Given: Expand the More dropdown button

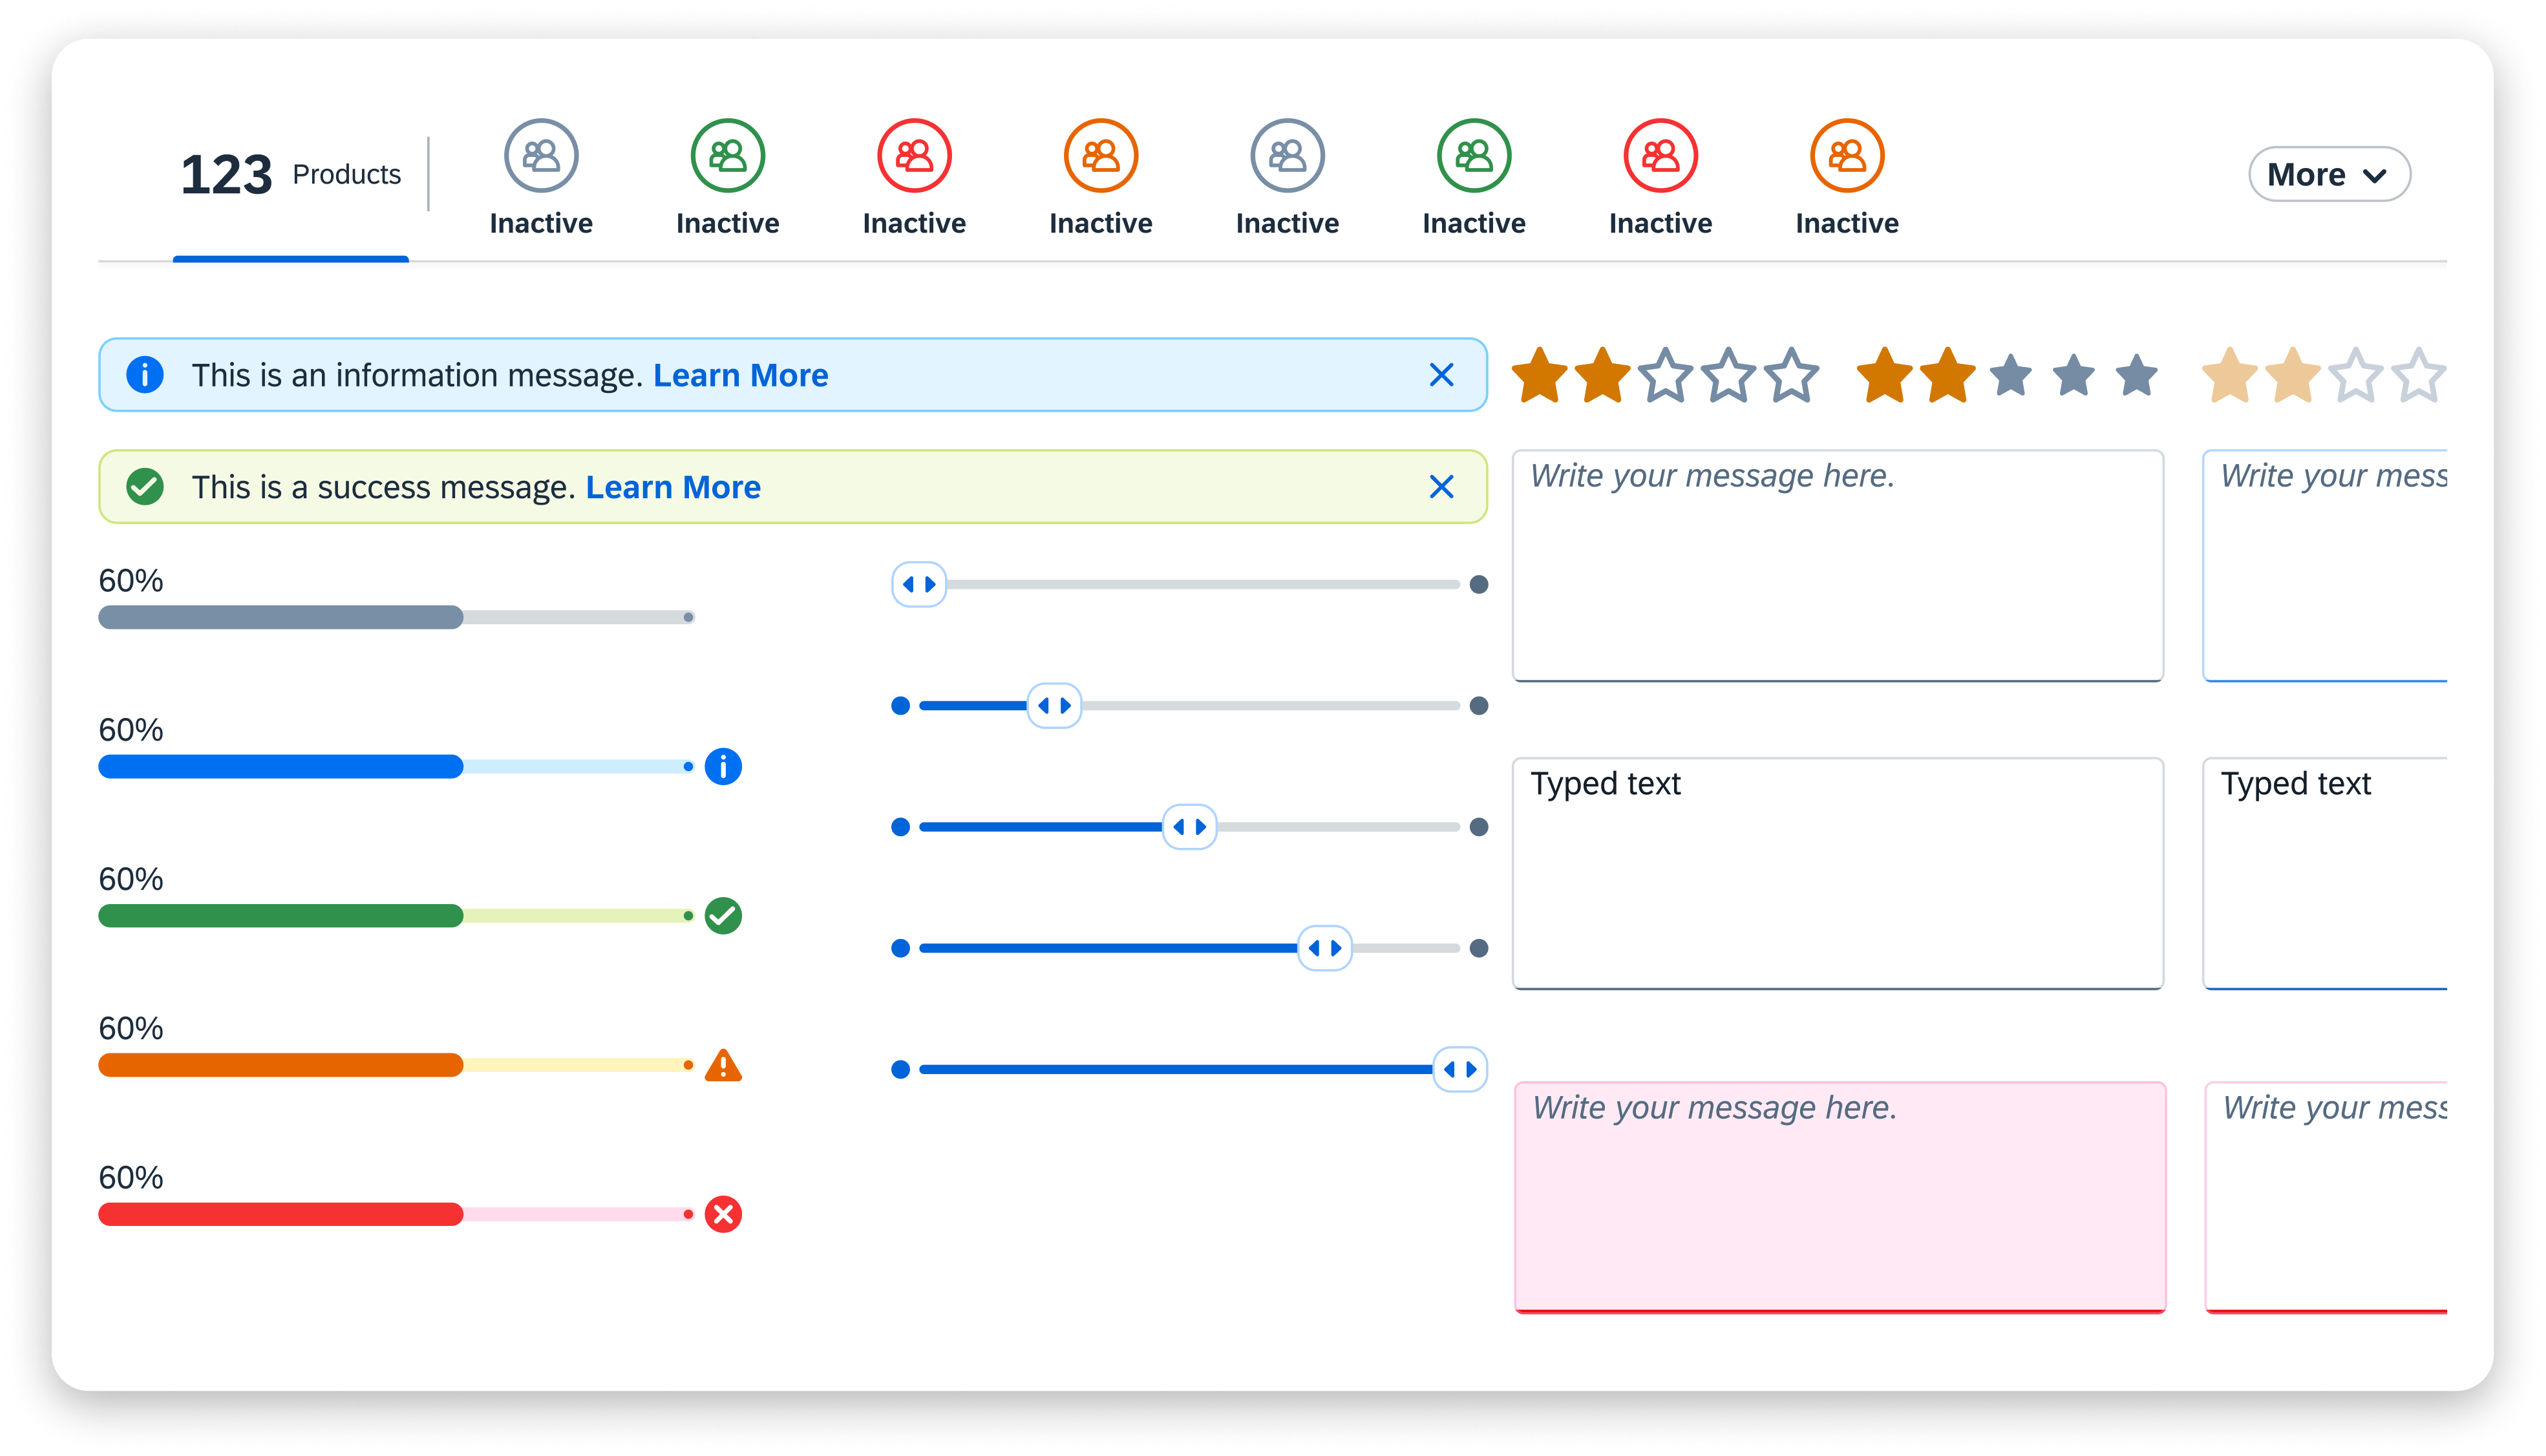Looking at the screenshot, I should pyautogui.click(x=2328, y=175).
